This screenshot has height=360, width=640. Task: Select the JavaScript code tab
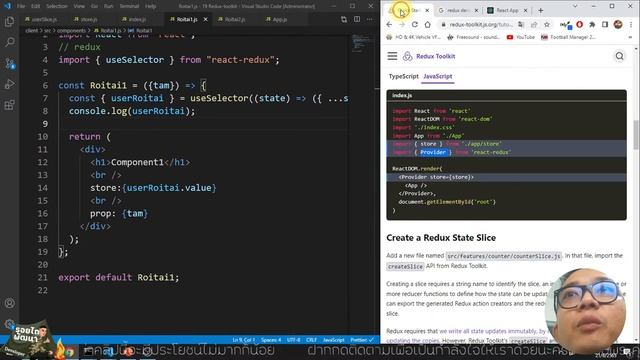click(438, 76)
